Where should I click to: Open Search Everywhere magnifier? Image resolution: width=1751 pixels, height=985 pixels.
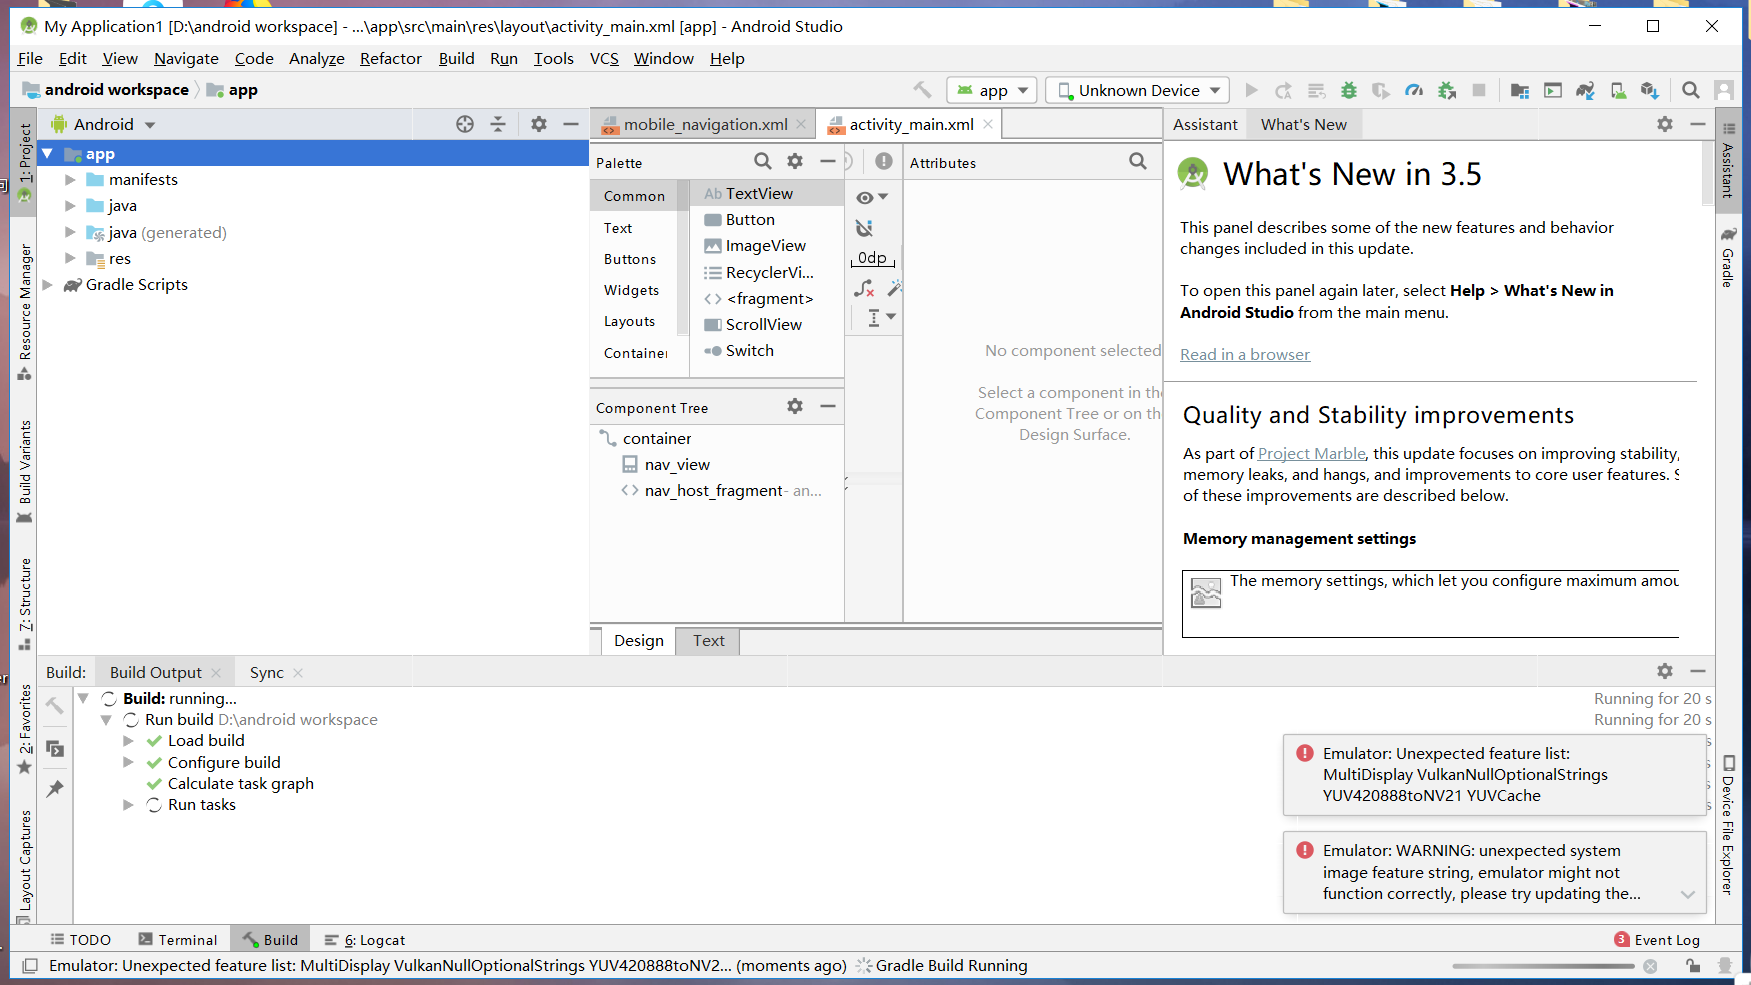(1690, 90)
